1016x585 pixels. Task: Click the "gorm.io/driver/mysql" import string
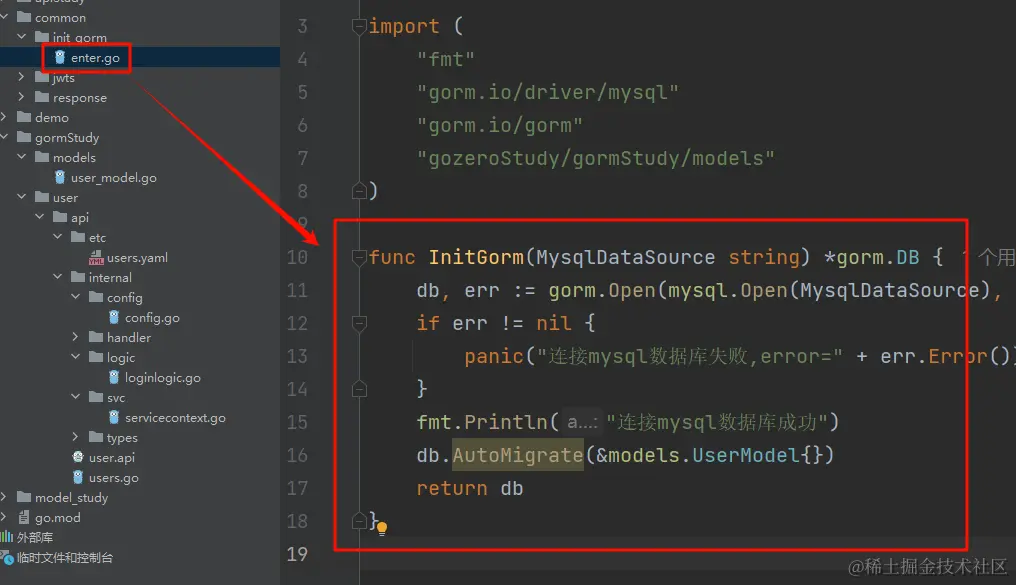pos(548,92)
